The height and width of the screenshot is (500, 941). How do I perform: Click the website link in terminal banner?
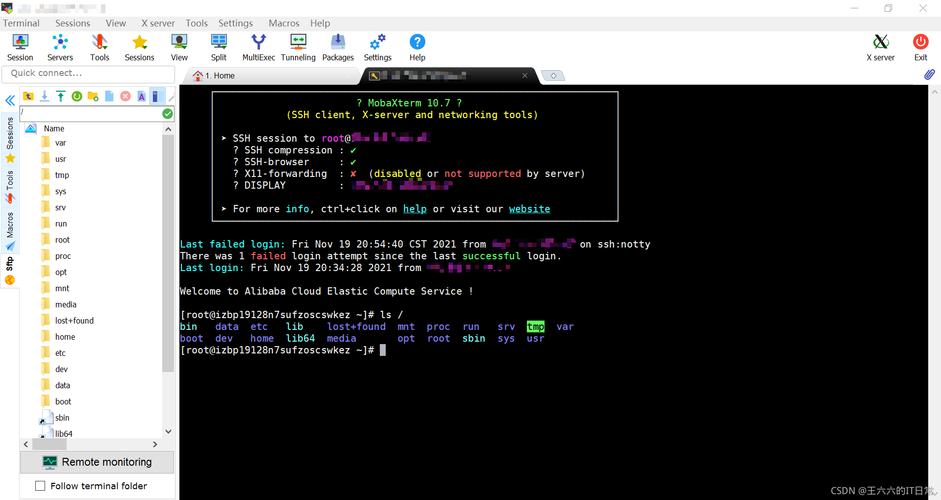point(529,209)
